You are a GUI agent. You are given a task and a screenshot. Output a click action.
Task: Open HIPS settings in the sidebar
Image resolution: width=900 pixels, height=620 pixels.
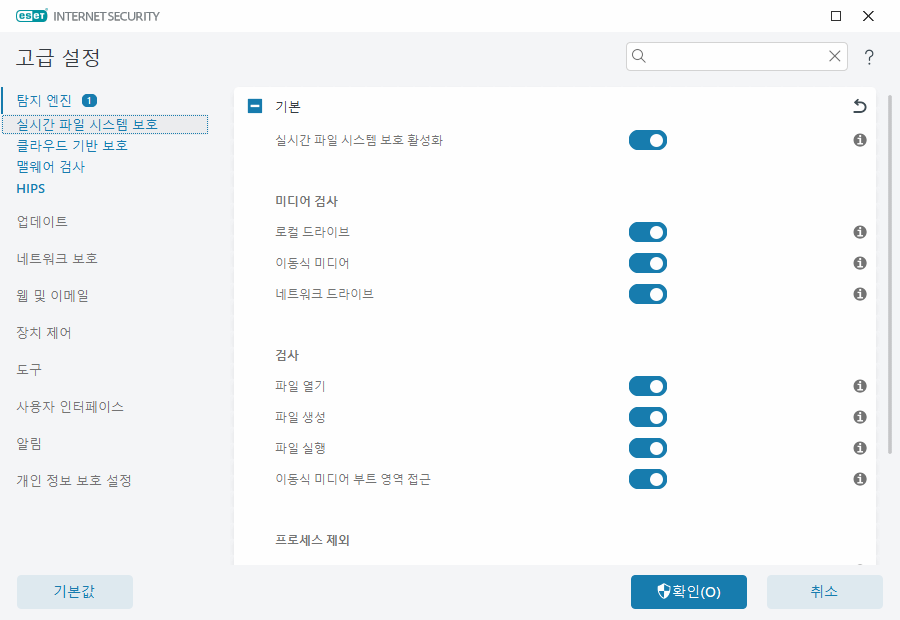(x=30, y=188)
